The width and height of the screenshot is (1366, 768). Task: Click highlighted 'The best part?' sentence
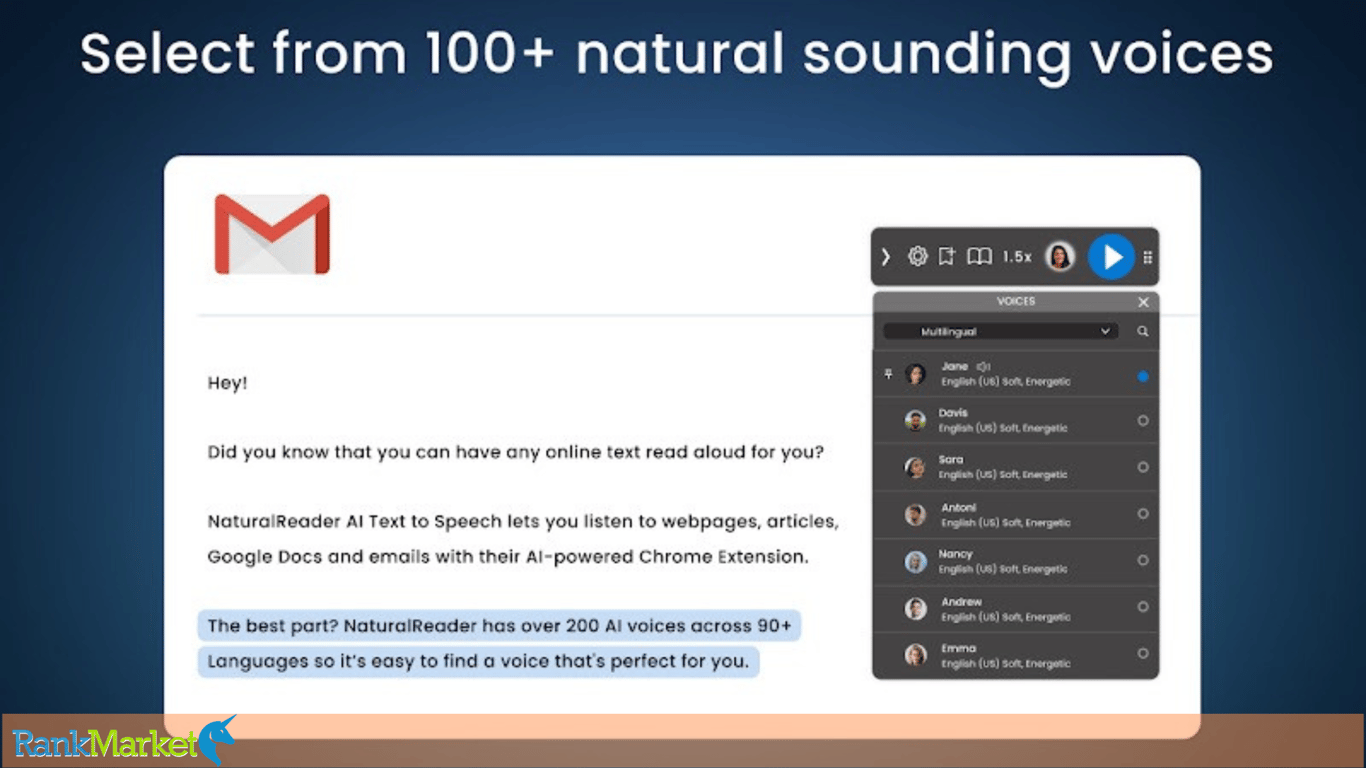[499, 626]
